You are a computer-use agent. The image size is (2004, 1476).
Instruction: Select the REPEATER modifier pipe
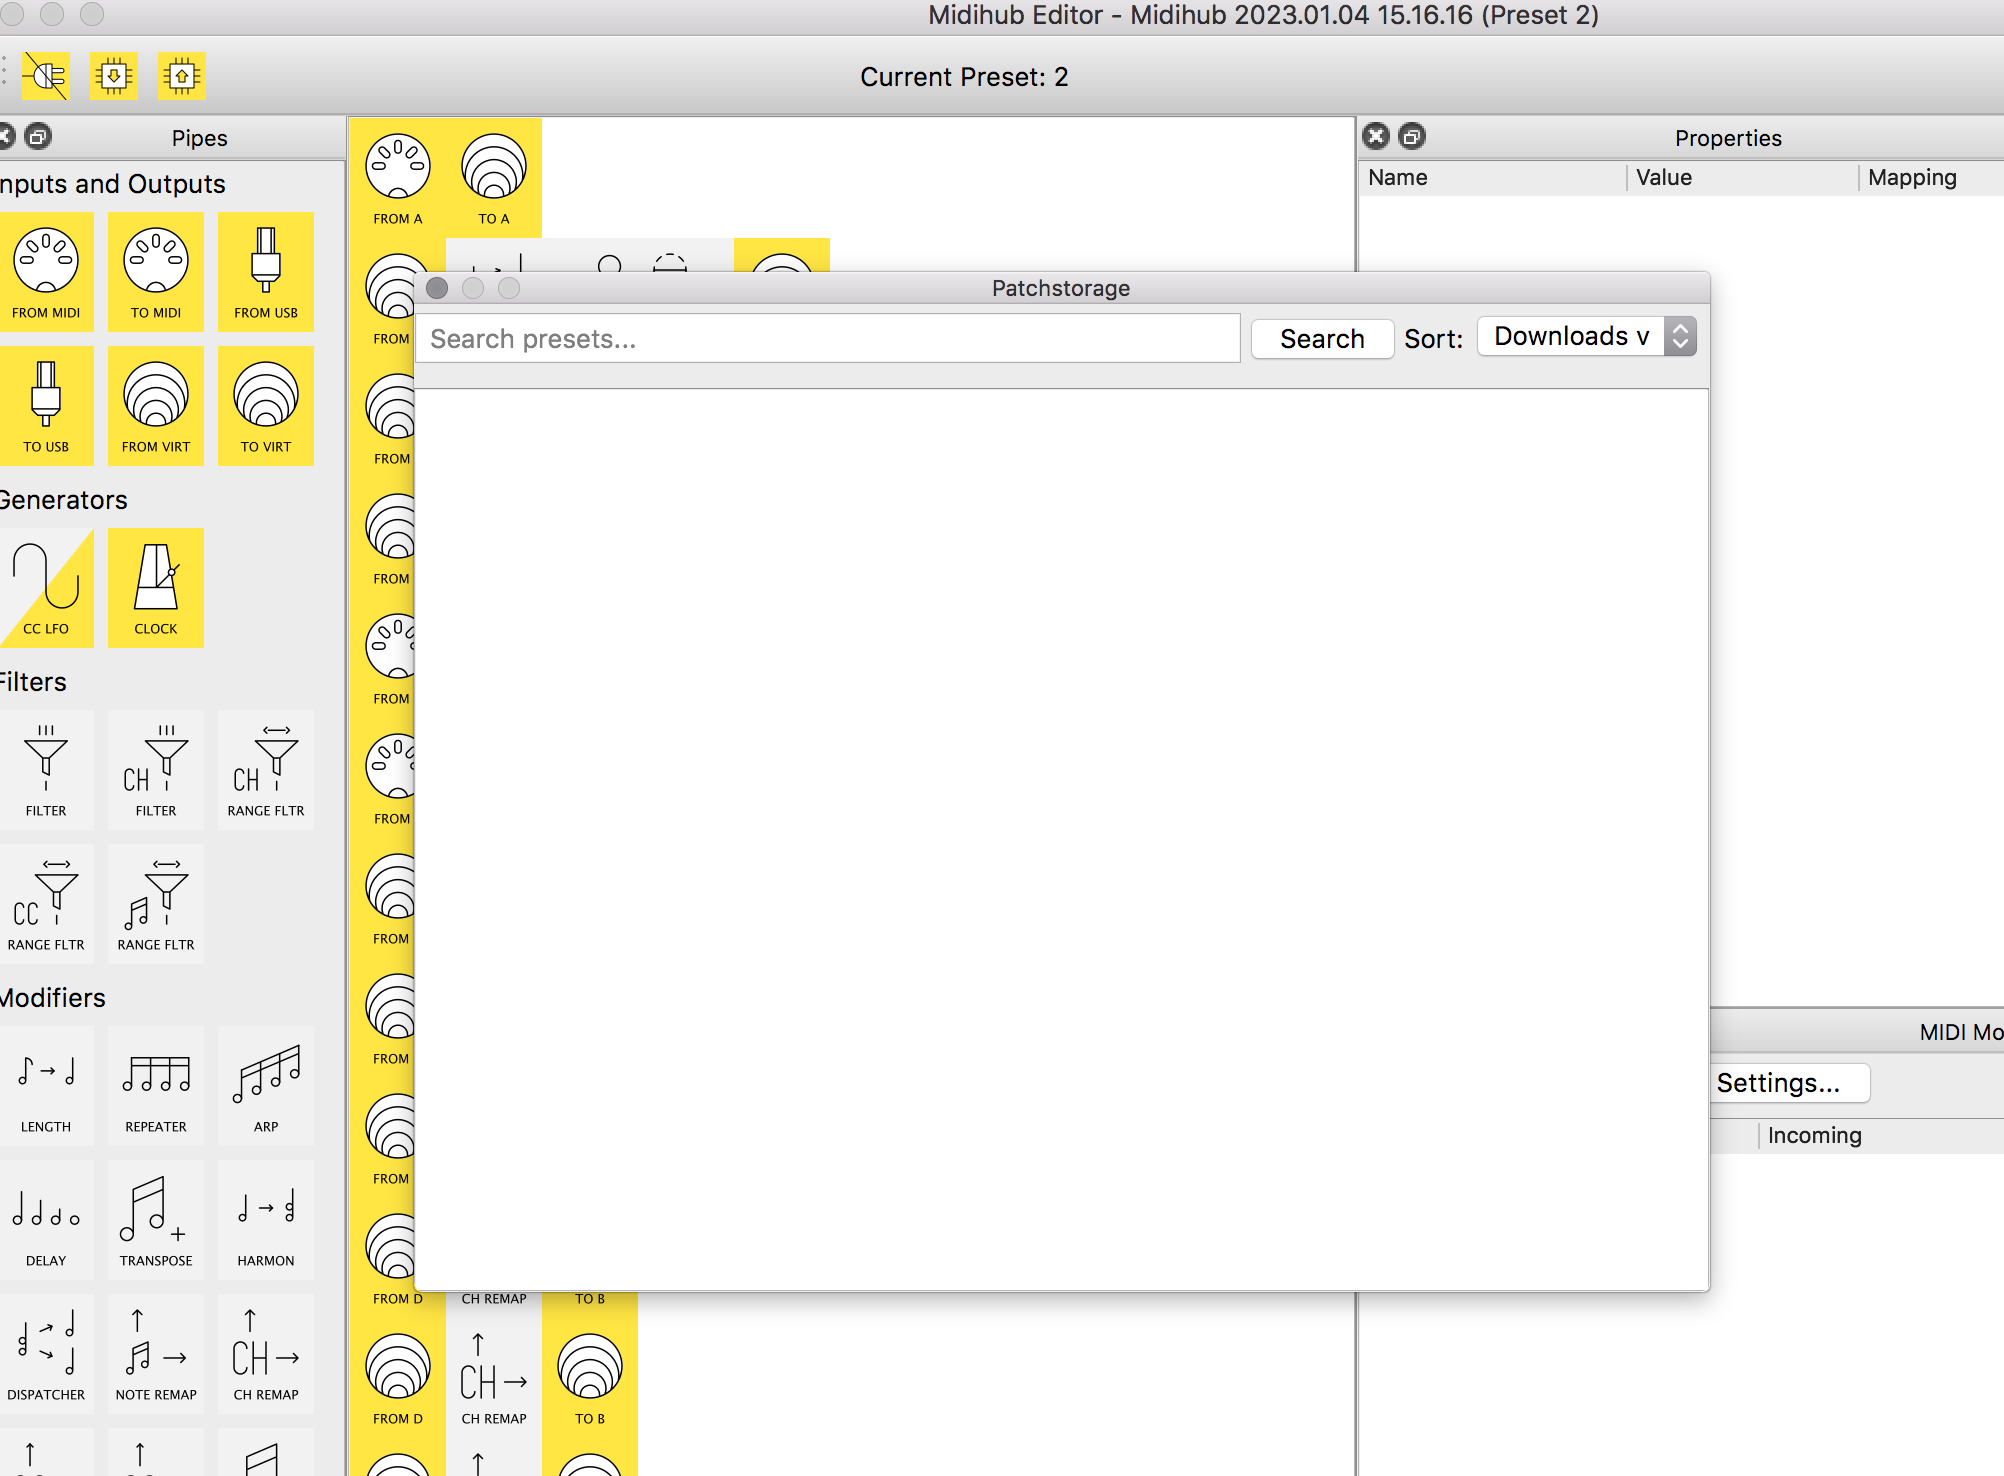coord(156,1085)
